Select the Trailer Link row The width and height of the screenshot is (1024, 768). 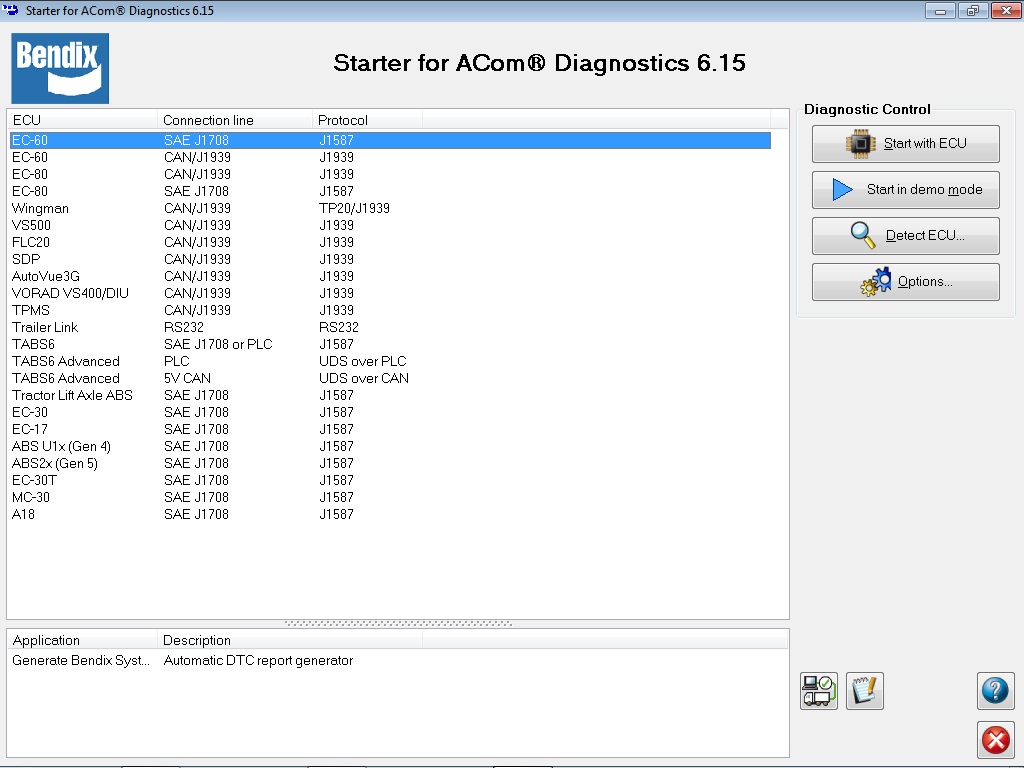[x=391, y=327]
